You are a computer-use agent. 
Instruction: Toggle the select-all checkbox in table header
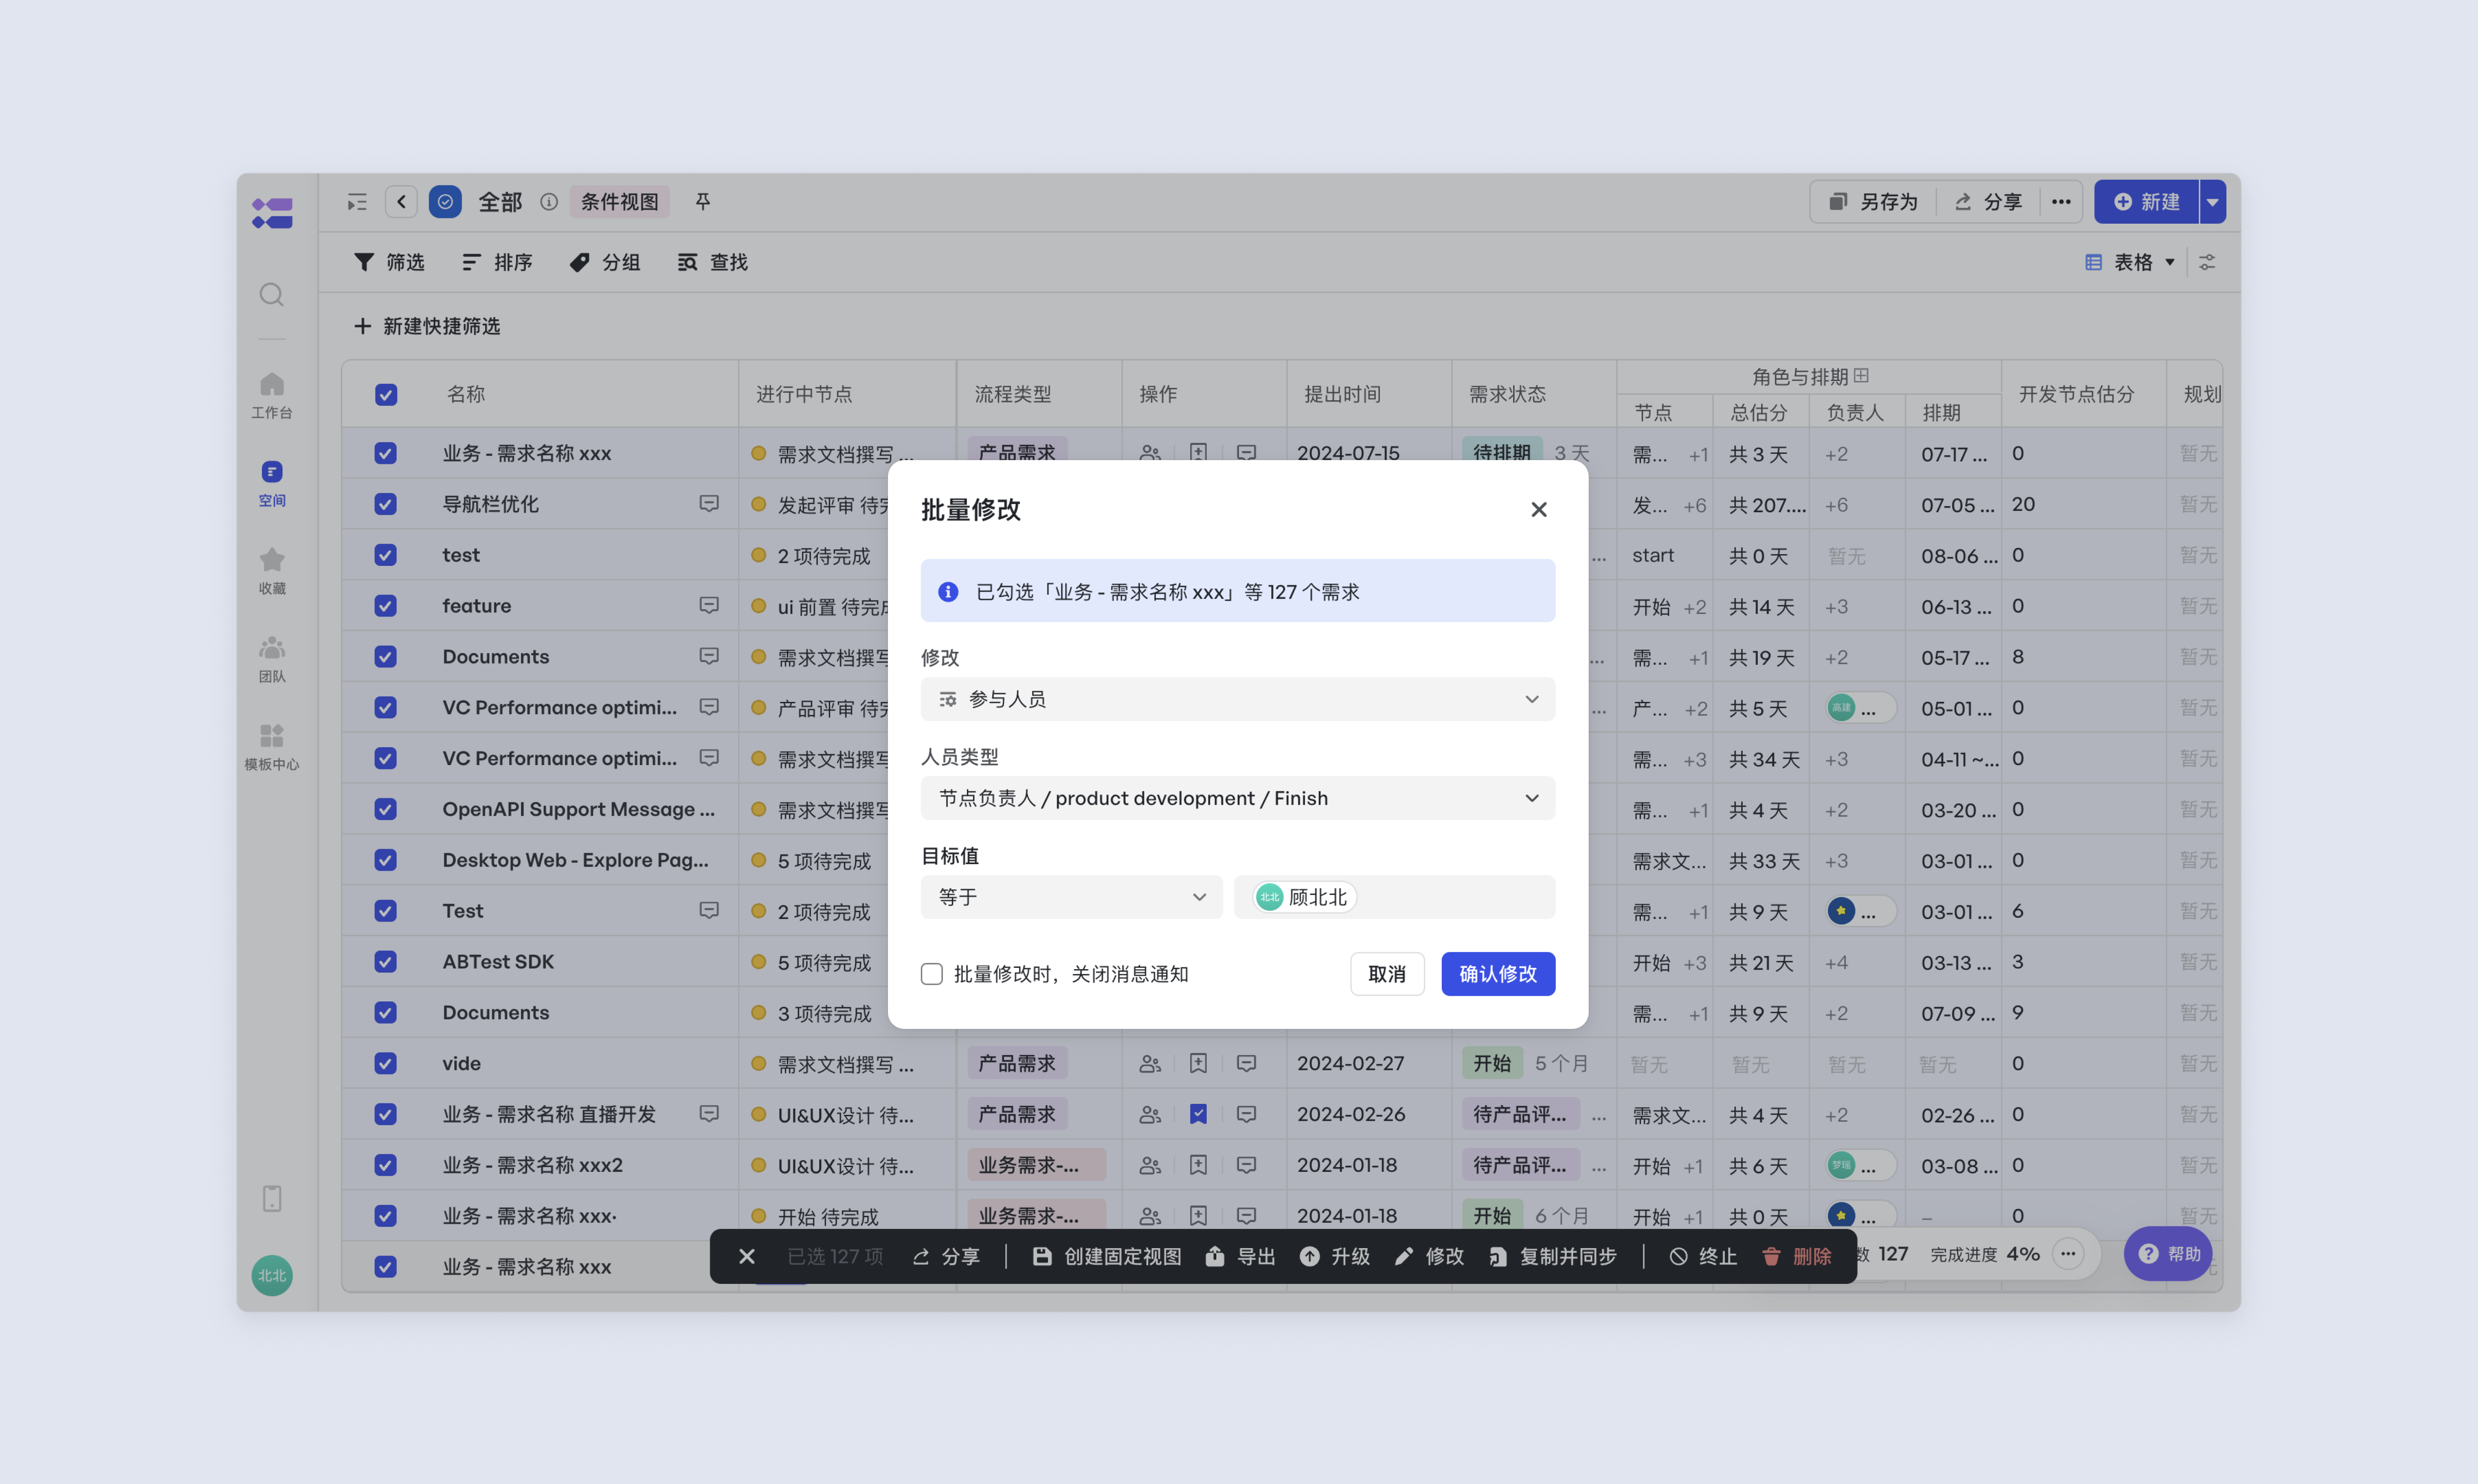tap(386, 394)
